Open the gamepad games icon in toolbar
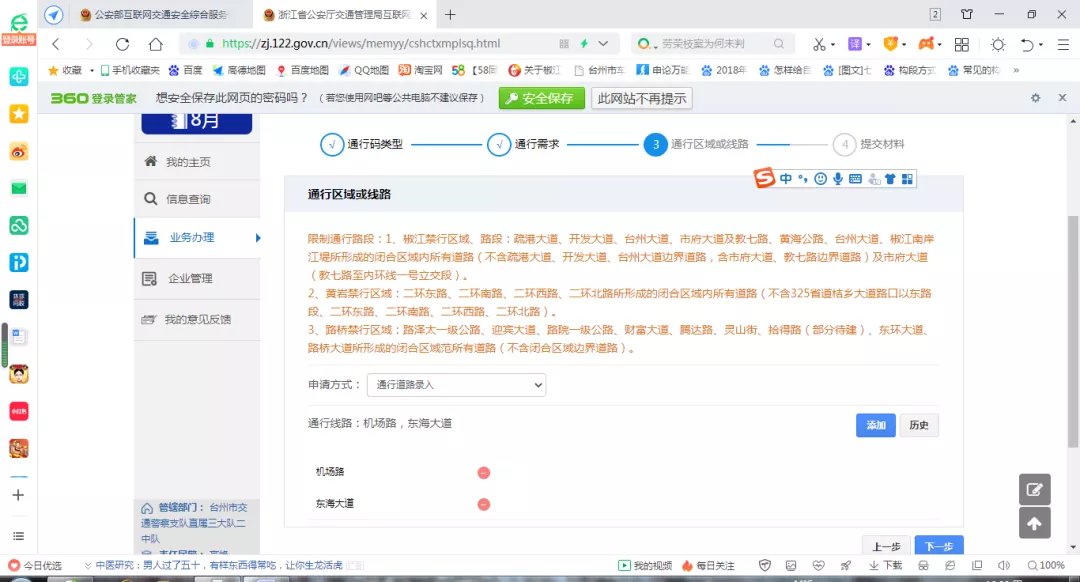The width and height of the screenshot is (1080, 582). point(926,44)
